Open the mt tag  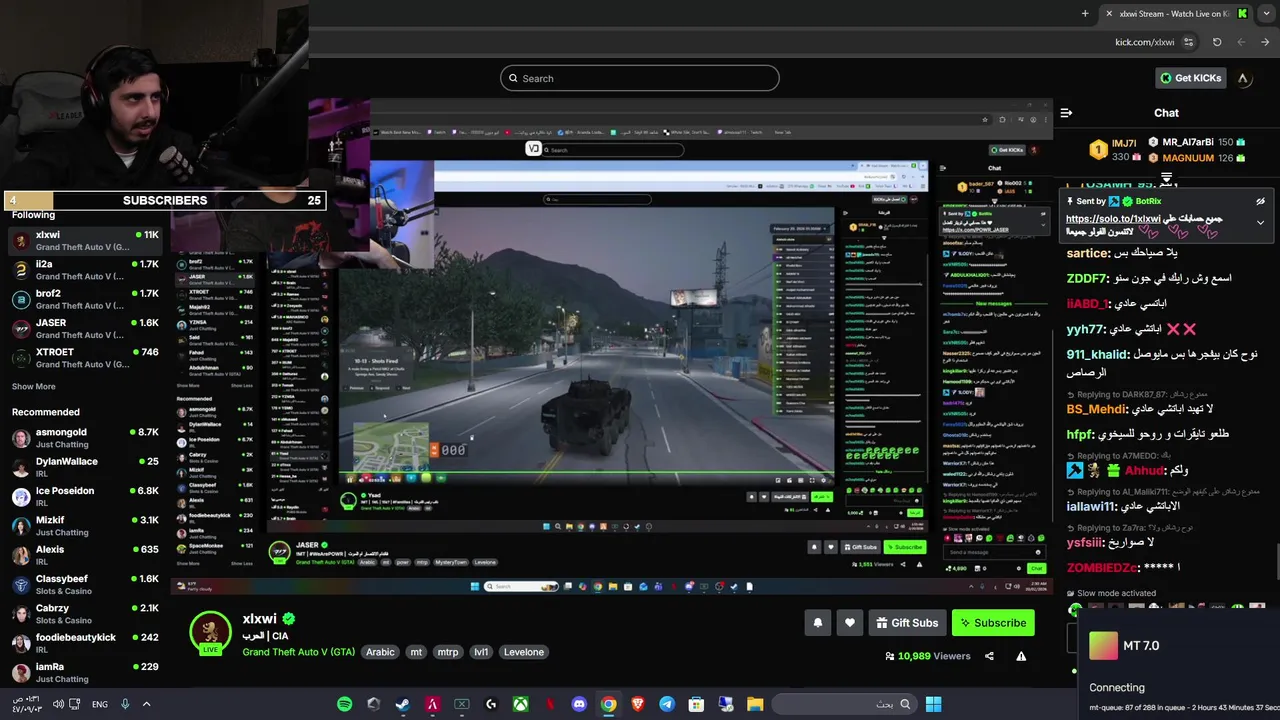(x=416, y=652)
